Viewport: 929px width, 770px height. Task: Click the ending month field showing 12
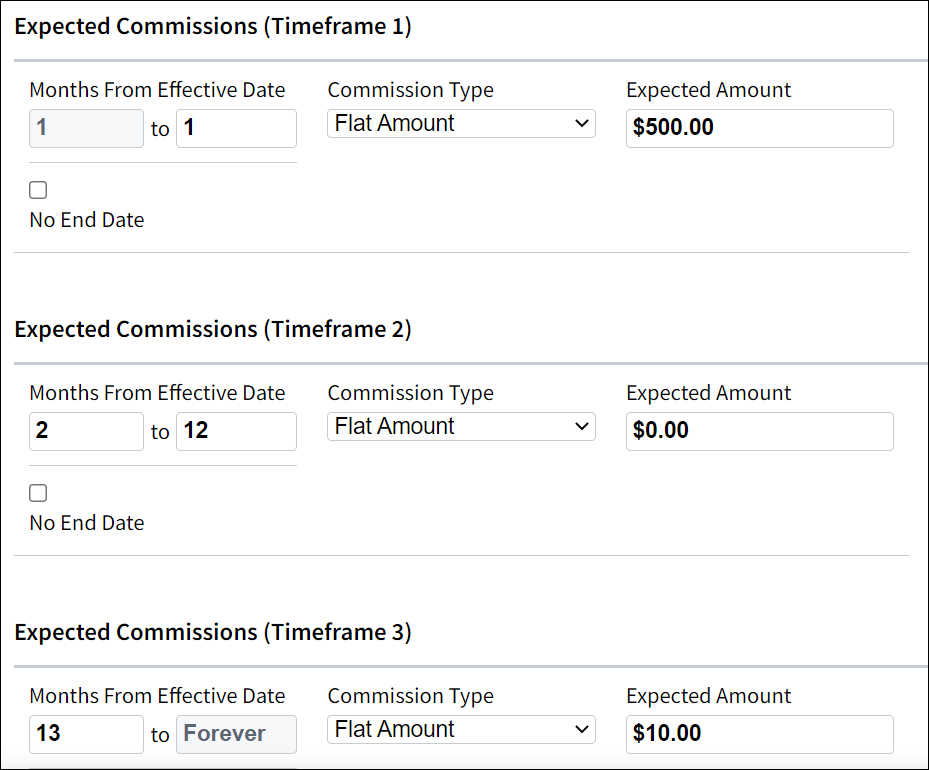(x=236, y=431)
